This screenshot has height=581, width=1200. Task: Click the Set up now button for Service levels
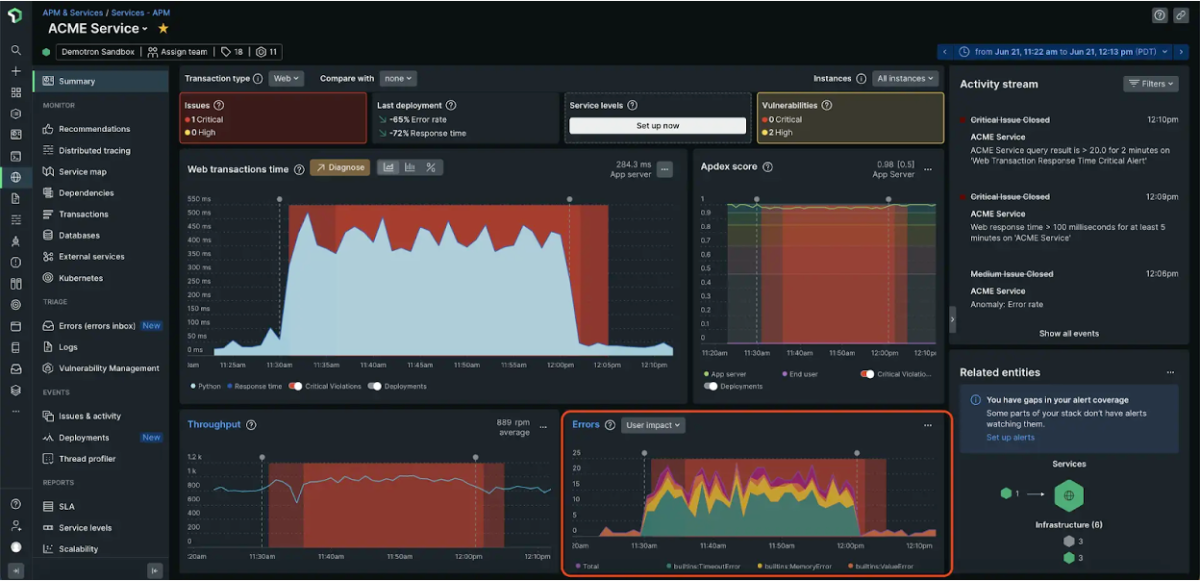(x=657, y=125)
